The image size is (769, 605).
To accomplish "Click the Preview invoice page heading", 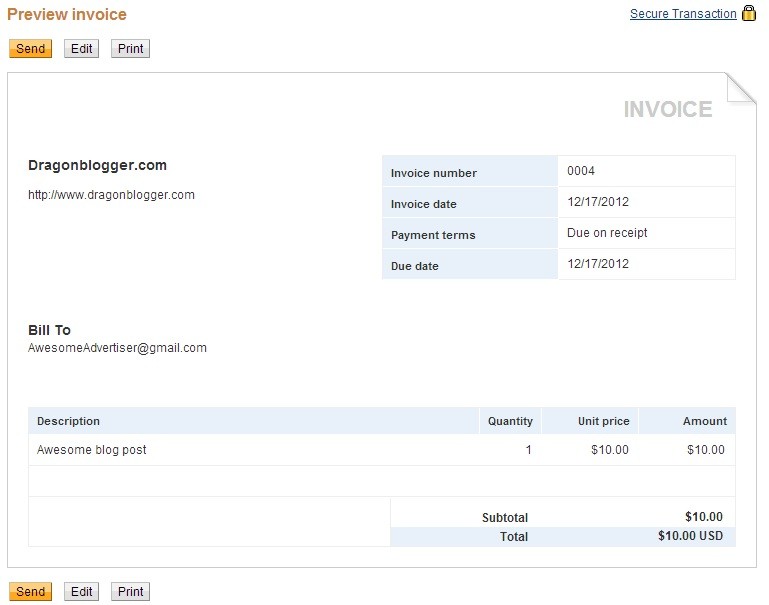I will (x=67, y=15).
